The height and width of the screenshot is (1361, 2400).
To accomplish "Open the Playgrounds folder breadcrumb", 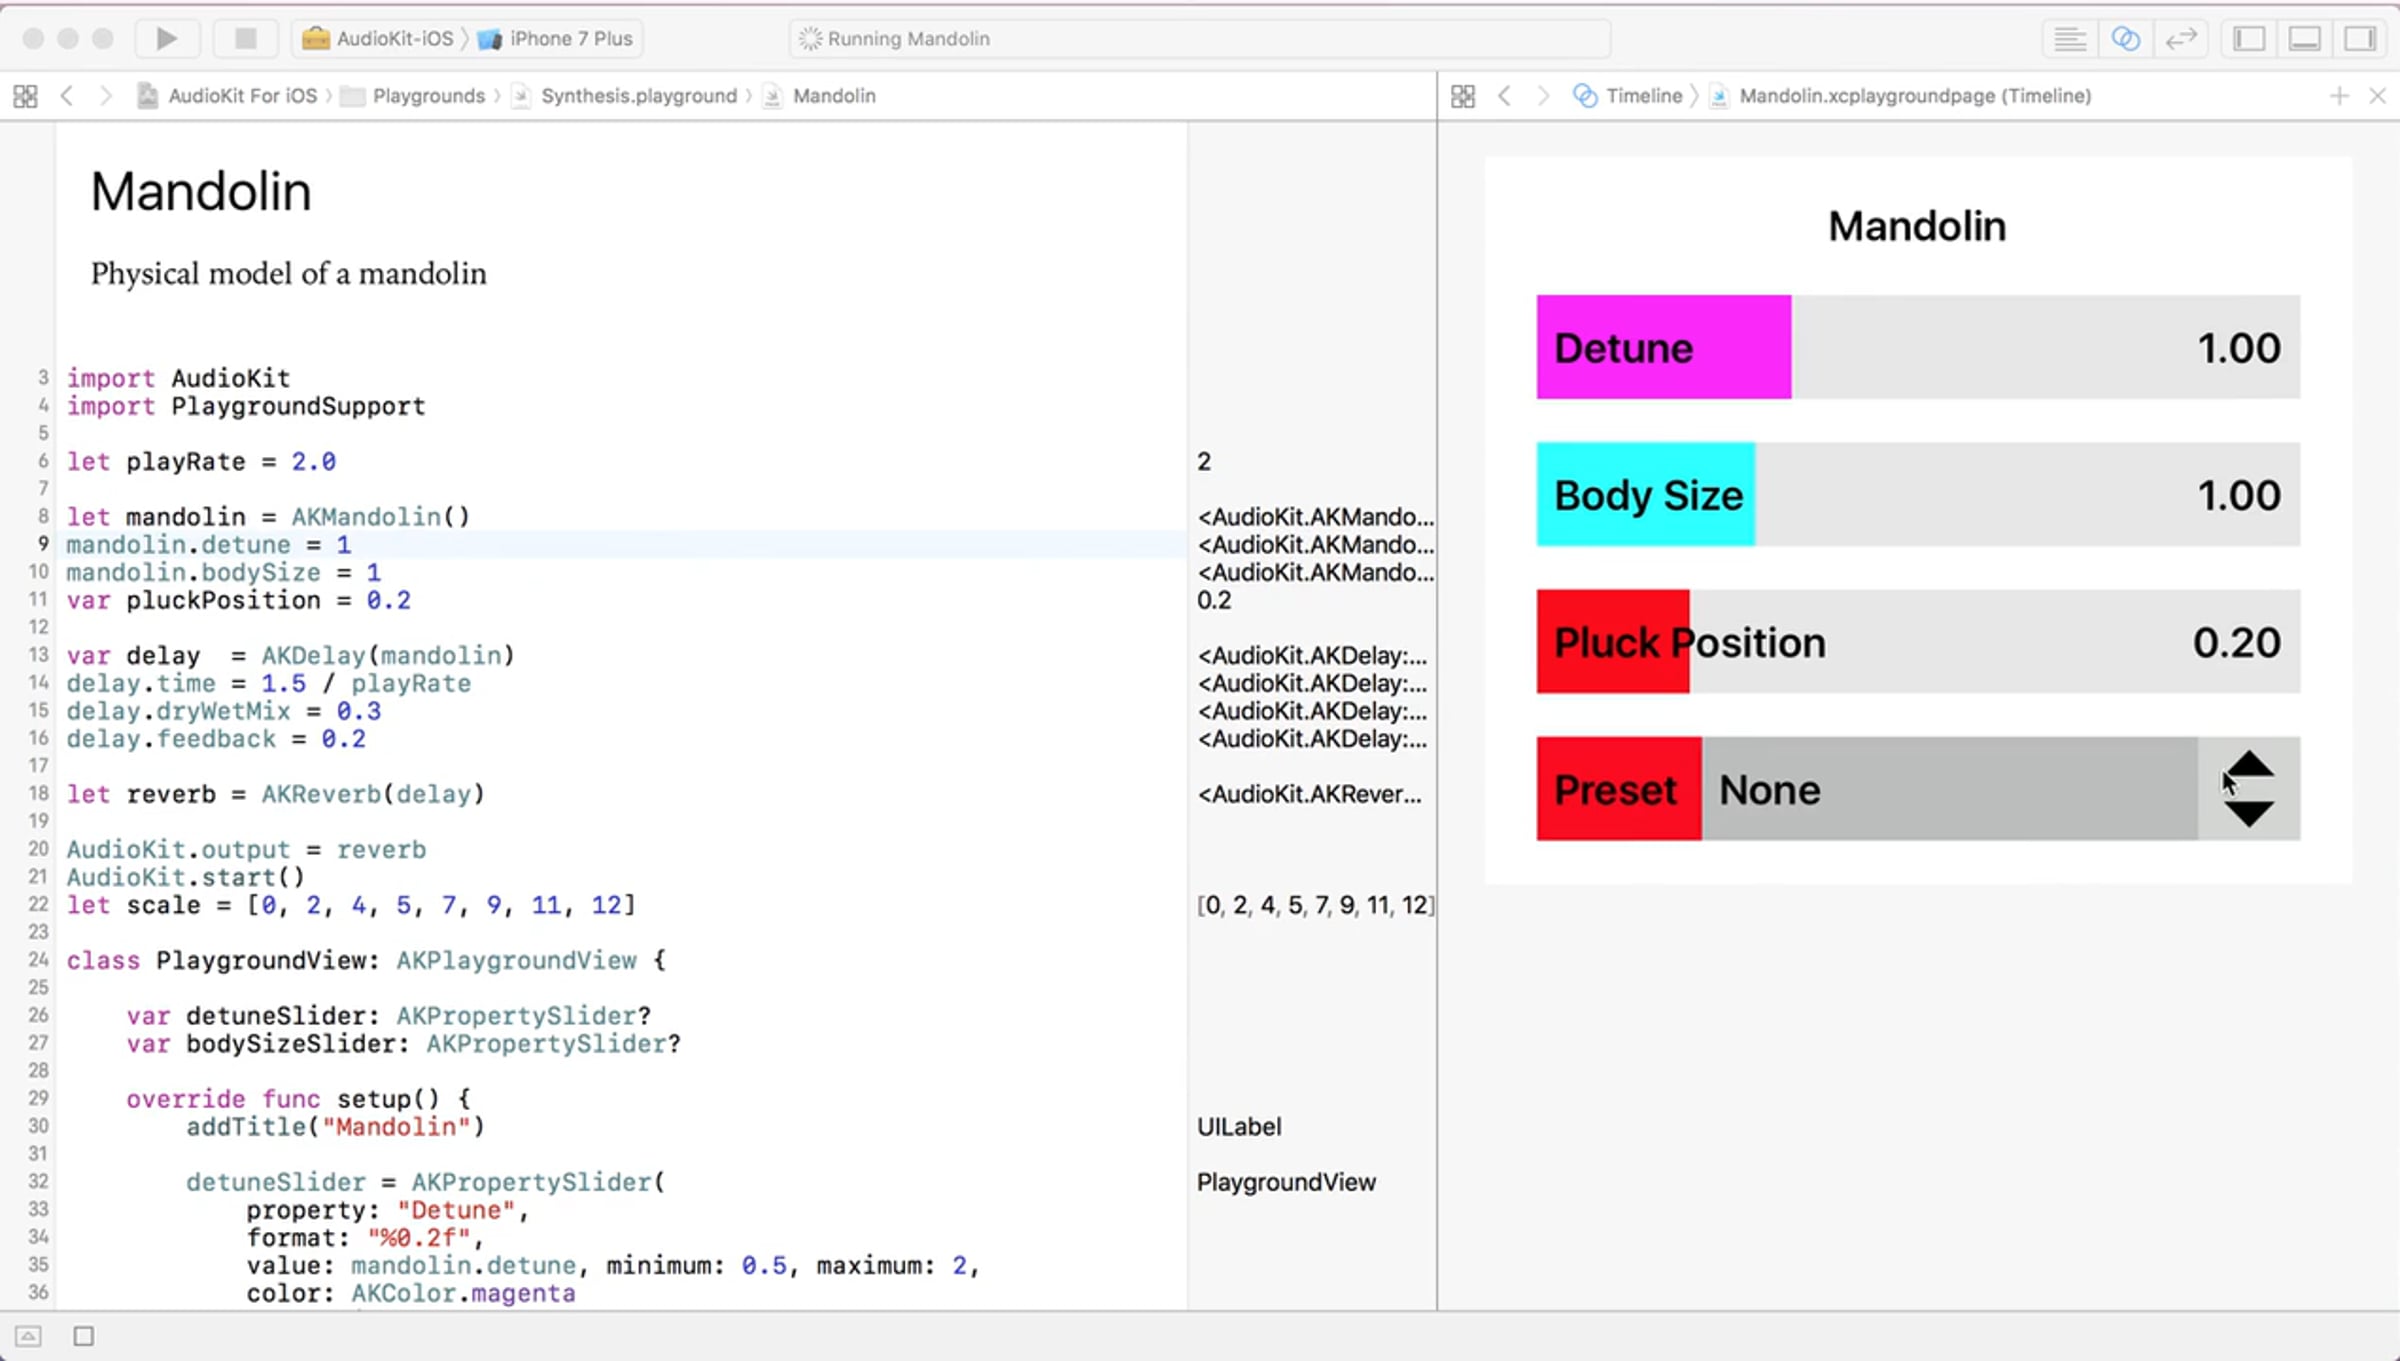I will pyautogui.click(x=427, y=96).
